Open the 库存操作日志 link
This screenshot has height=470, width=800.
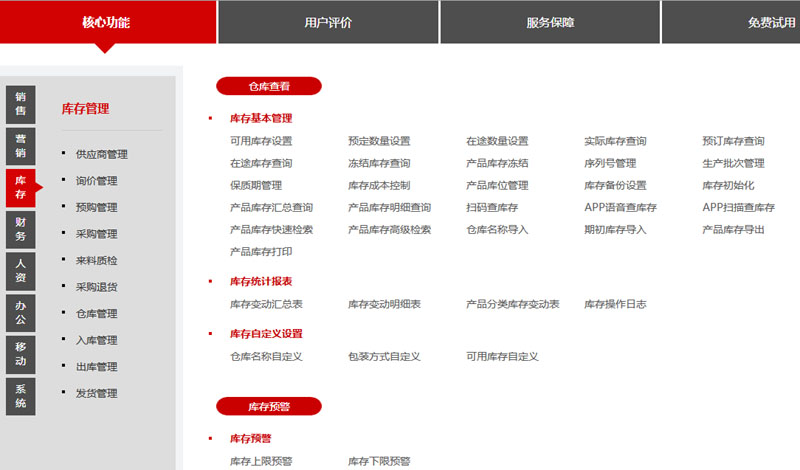(x=615, y=304)
